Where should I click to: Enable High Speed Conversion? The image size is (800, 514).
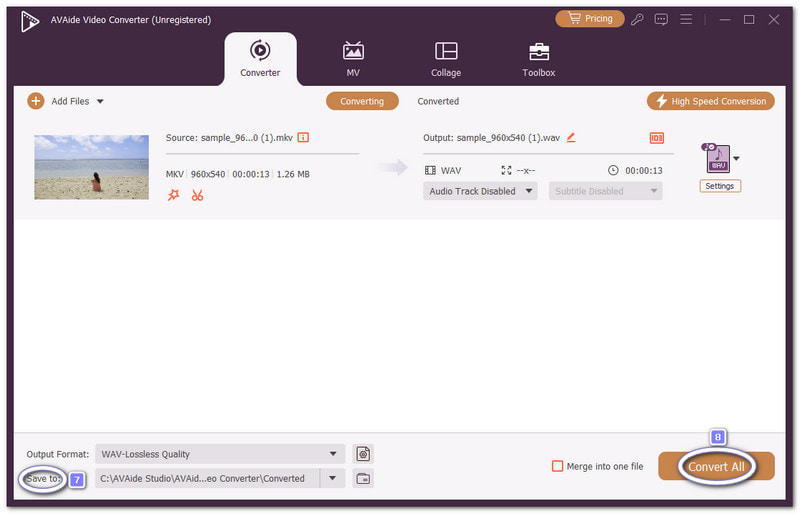[711, 101]
